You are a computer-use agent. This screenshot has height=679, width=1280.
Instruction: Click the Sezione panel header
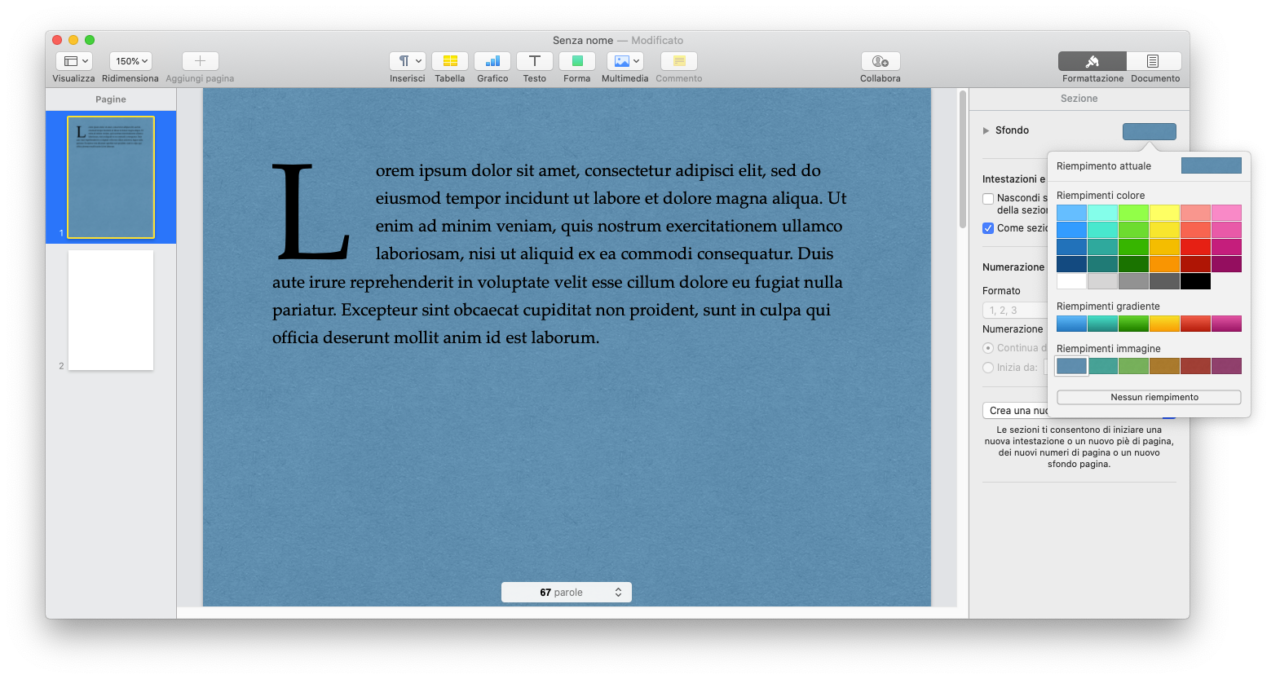point(1079,98)
